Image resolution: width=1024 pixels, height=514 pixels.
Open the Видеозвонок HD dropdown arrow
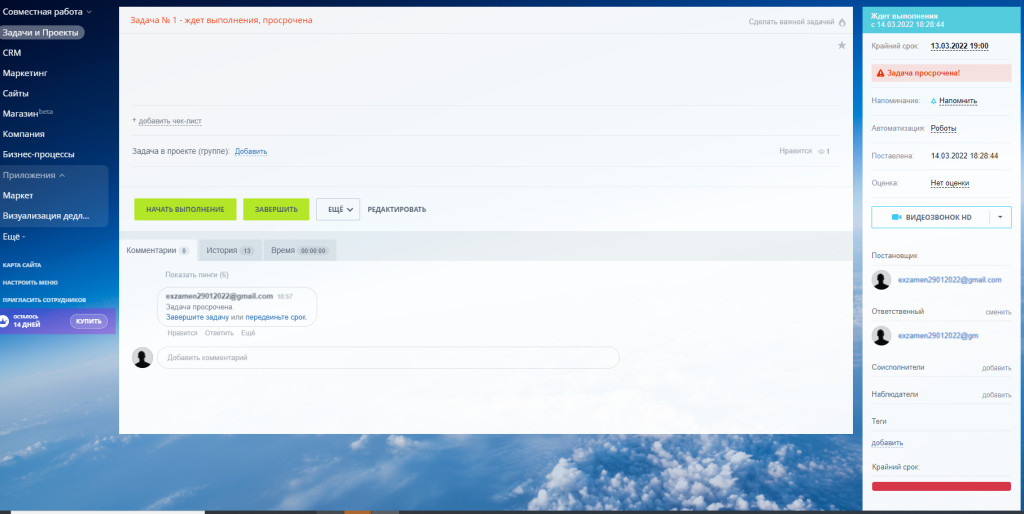pos(1000,217)
